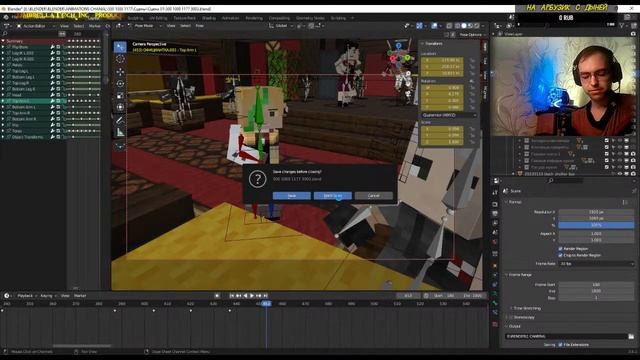
Task: Toggle the Crop to Render Region checkbox
Action: pyautogui.click(x=560, y=255)
